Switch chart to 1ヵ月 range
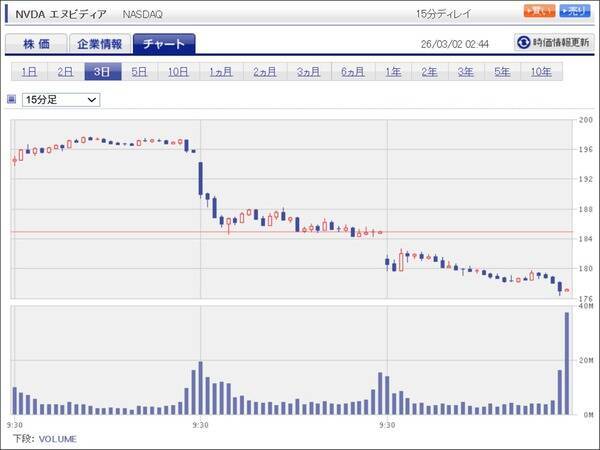This screenshot has height=450, width=600. click(221, 72)
